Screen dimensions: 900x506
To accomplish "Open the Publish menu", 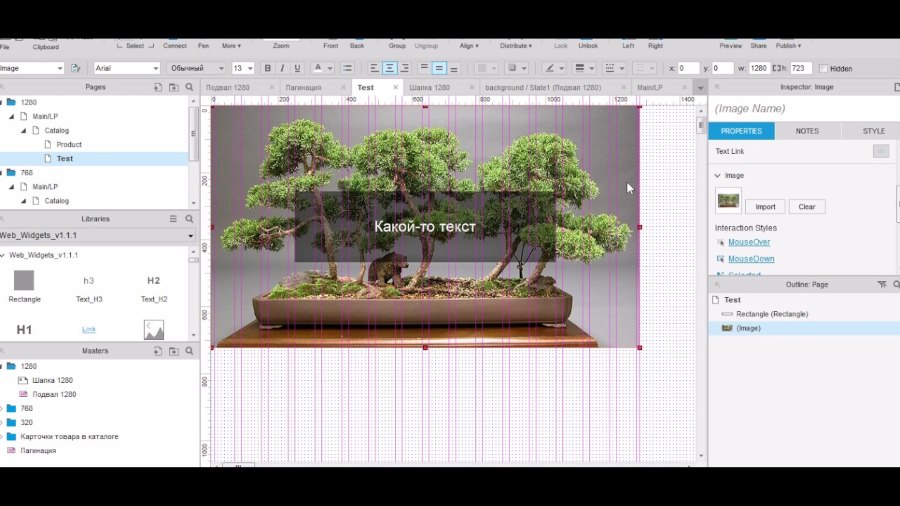I will [x=788, y=46].
